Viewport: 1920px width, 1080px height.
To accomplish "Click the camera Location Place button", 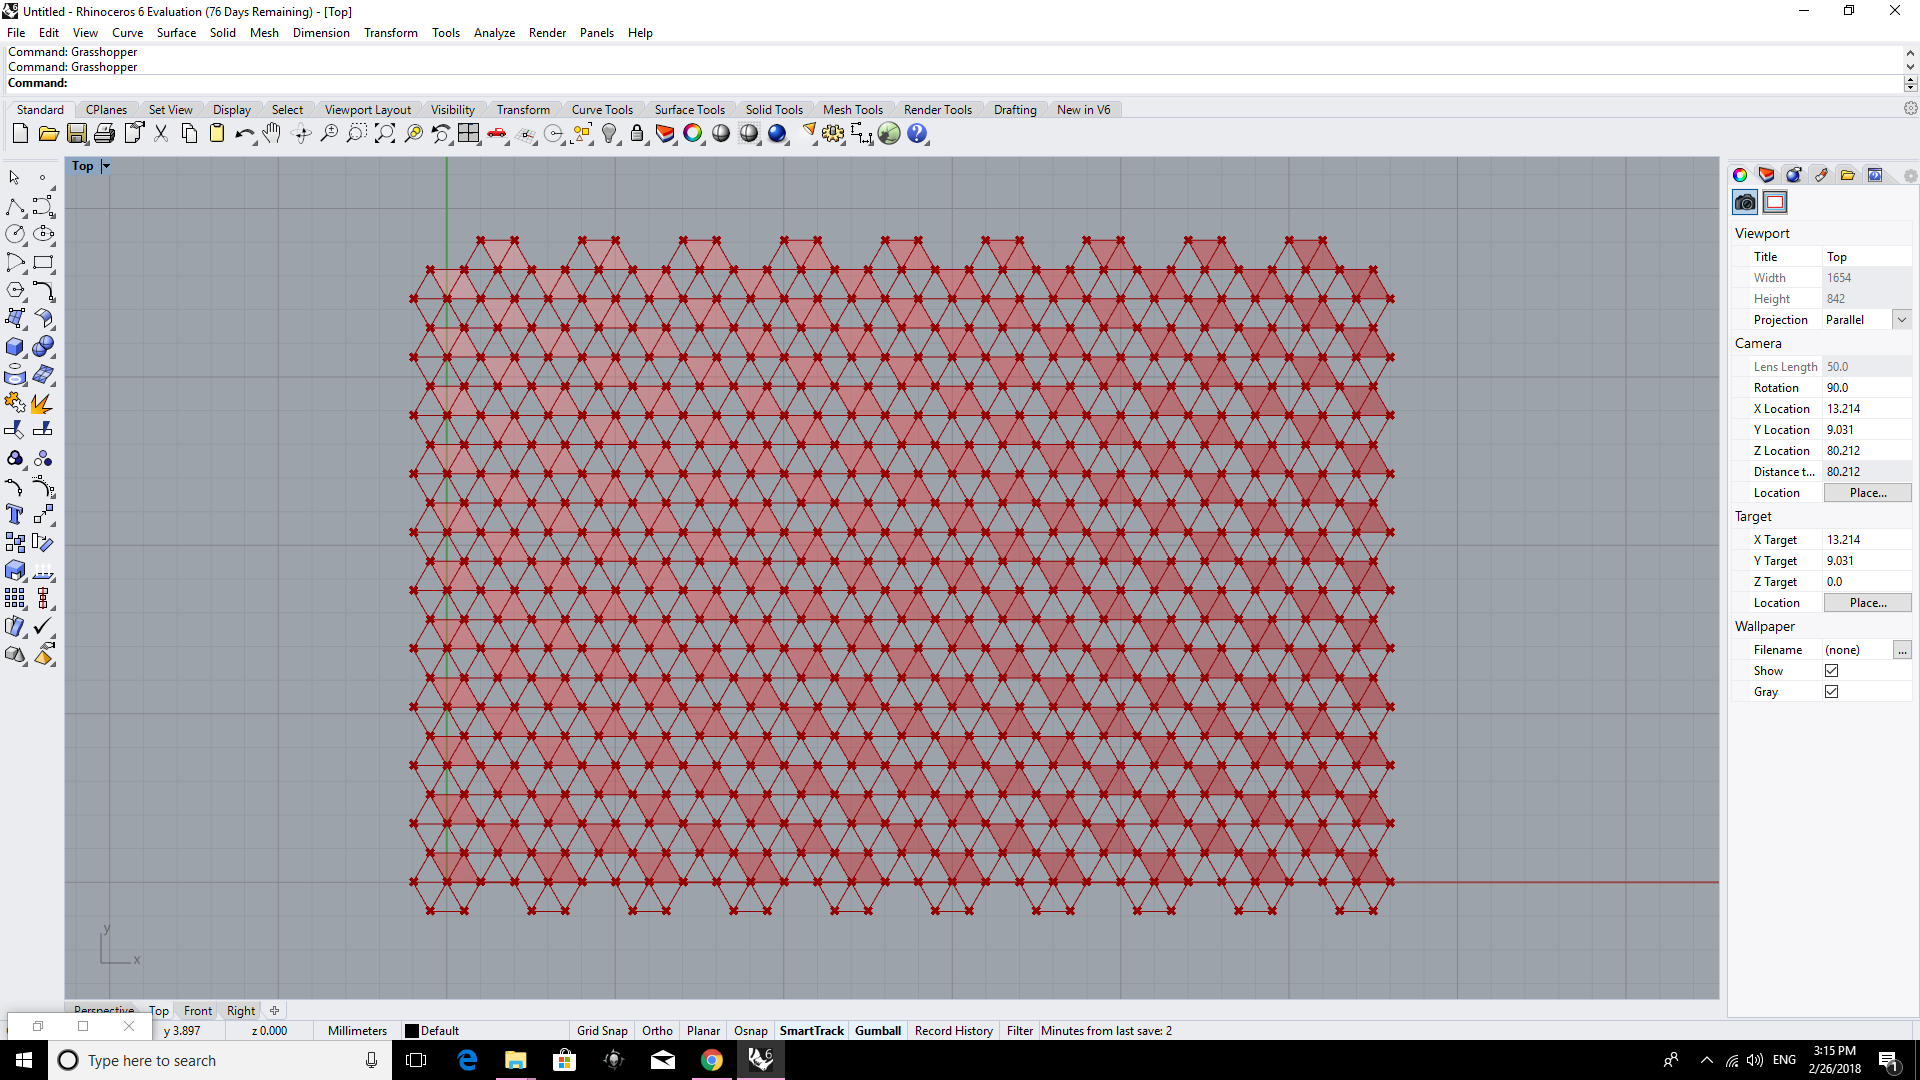I will tap(1867, 493).
